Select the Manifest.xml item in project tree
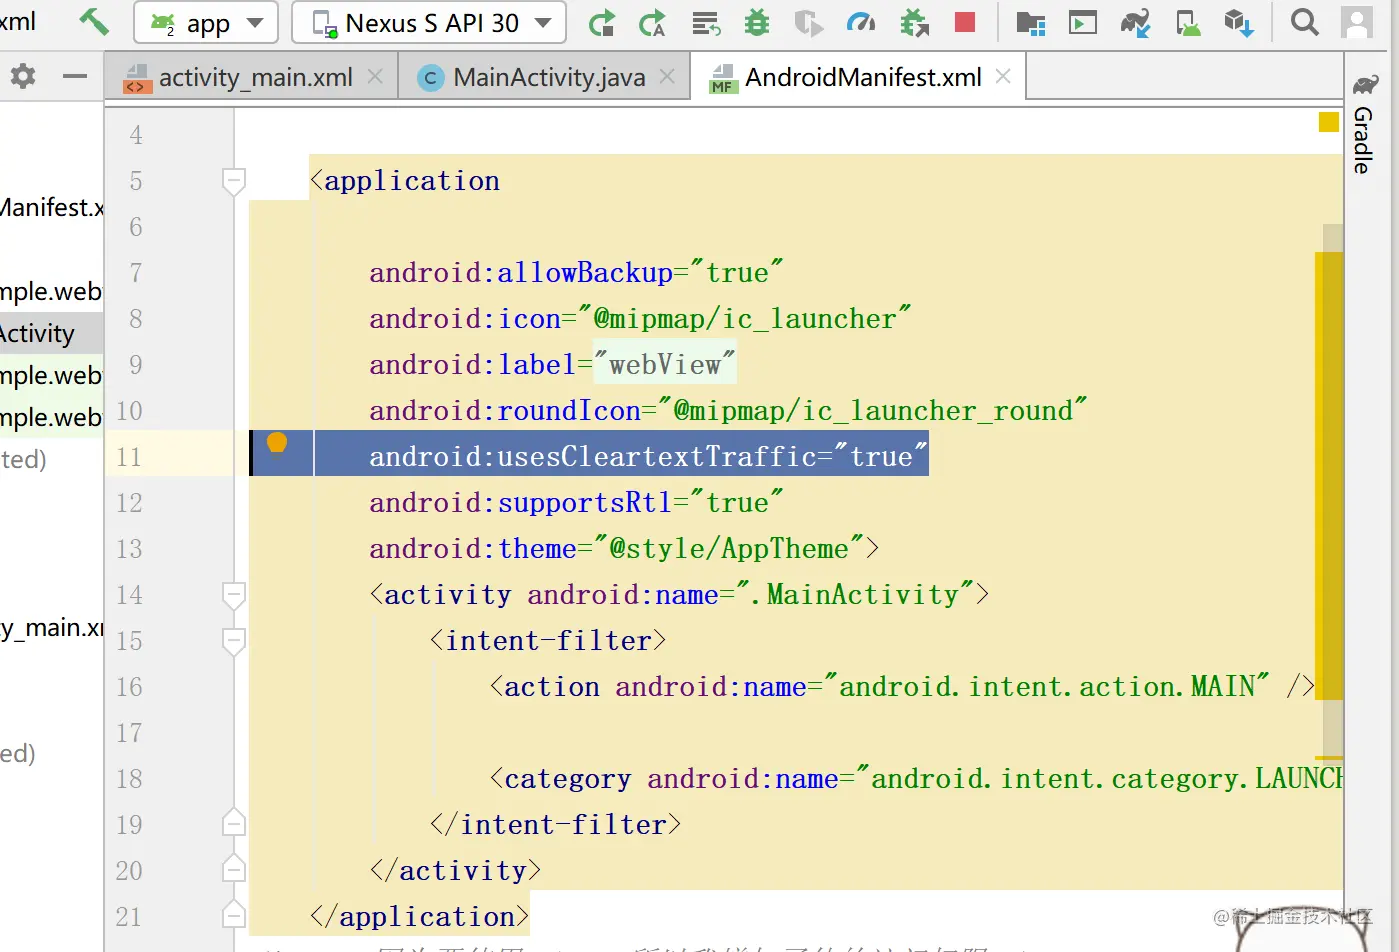1399x952 pixels. pyautogui.click(x=51, y=207)
